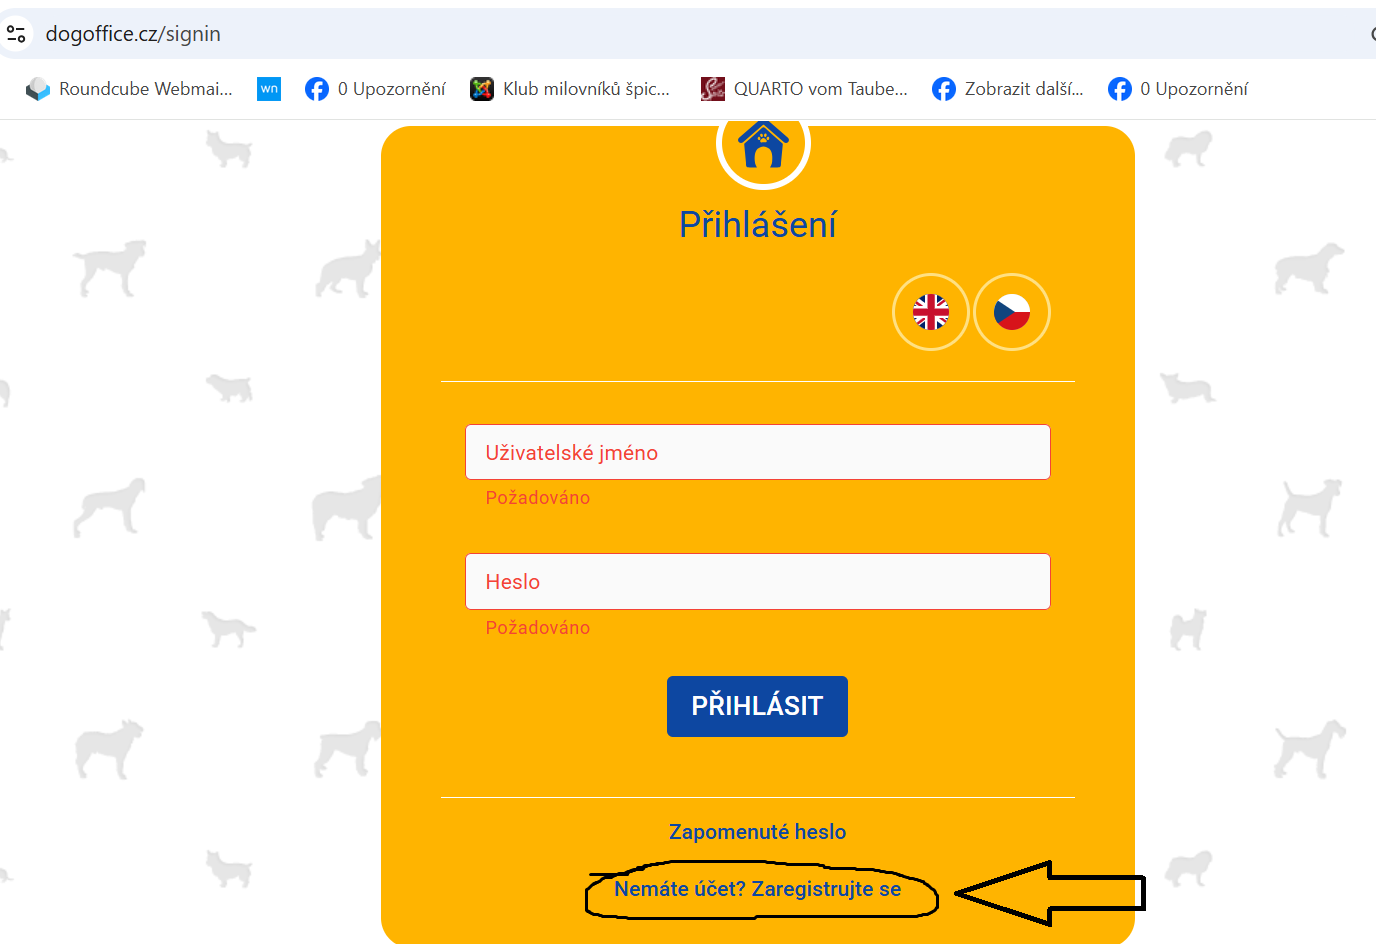
Task: Open first Facebook '0 Upozornění' bookmark
Action: click(x=375, y=89)
